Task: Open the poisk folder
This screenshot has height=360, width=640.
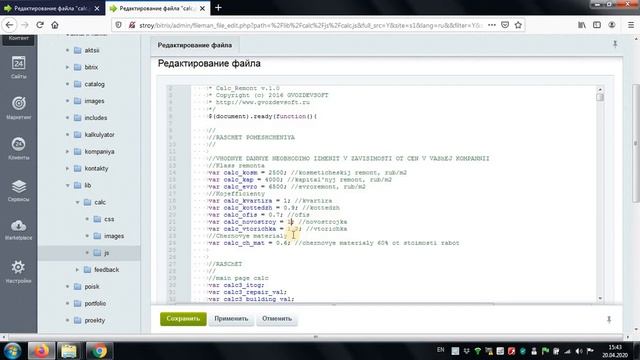Action: (91, 287)
